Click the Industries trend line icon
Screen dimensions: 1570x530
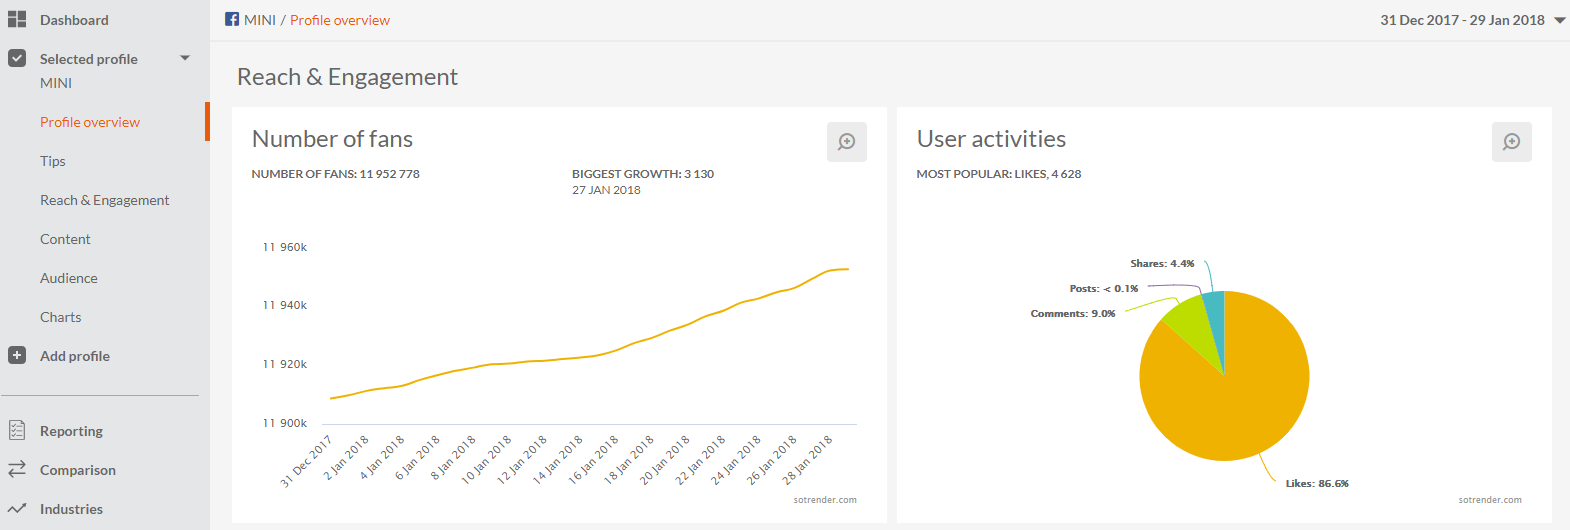pos(17,509)
